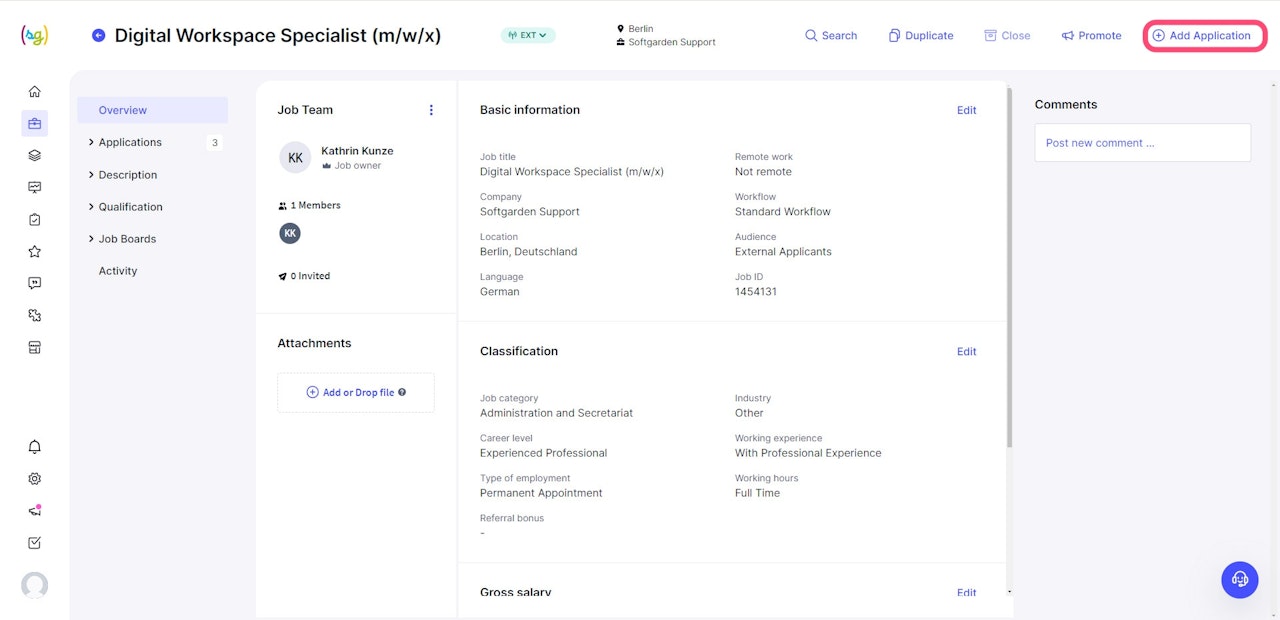The height and width of the screenshot is (620, 1280).
Task: Open the puzzle piece integrations icon
Action: (x=35, y=316)
